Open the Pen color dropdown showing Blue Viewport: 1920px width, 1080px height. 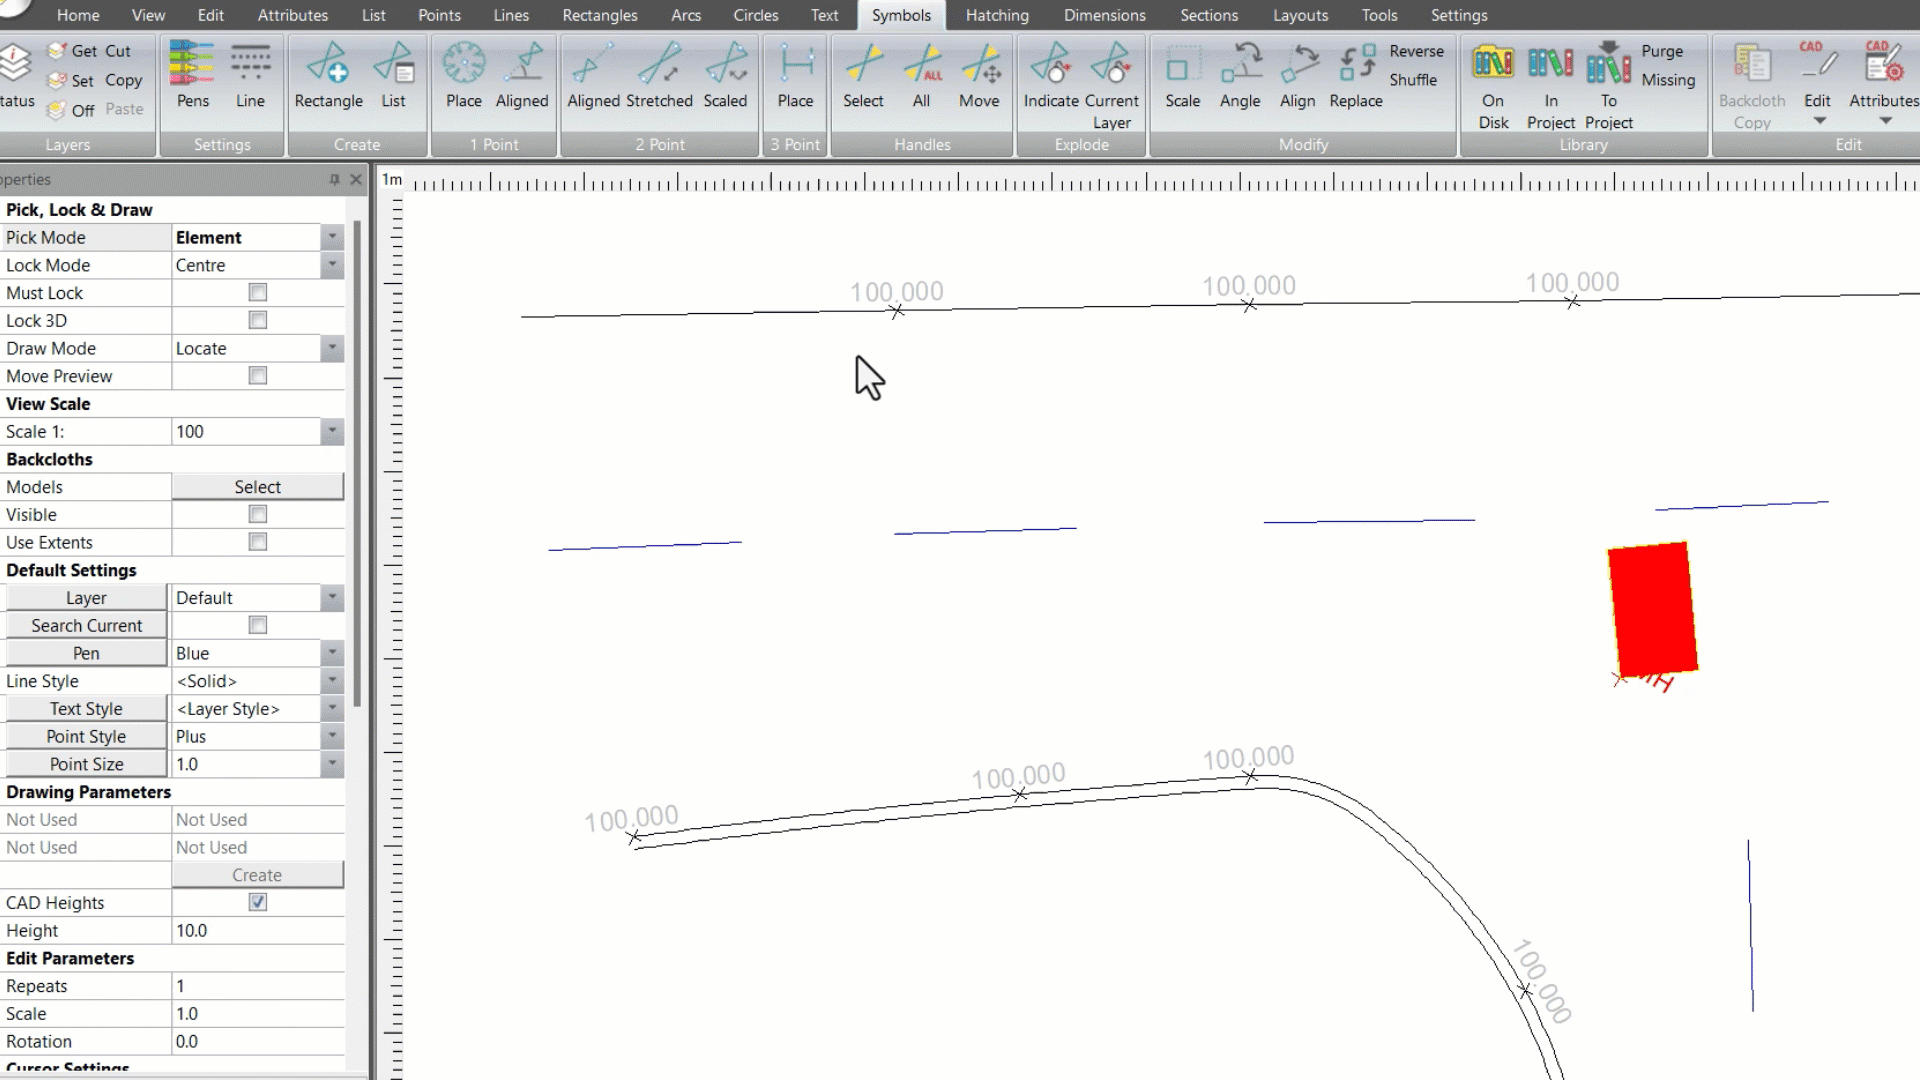tap(332, 652)
